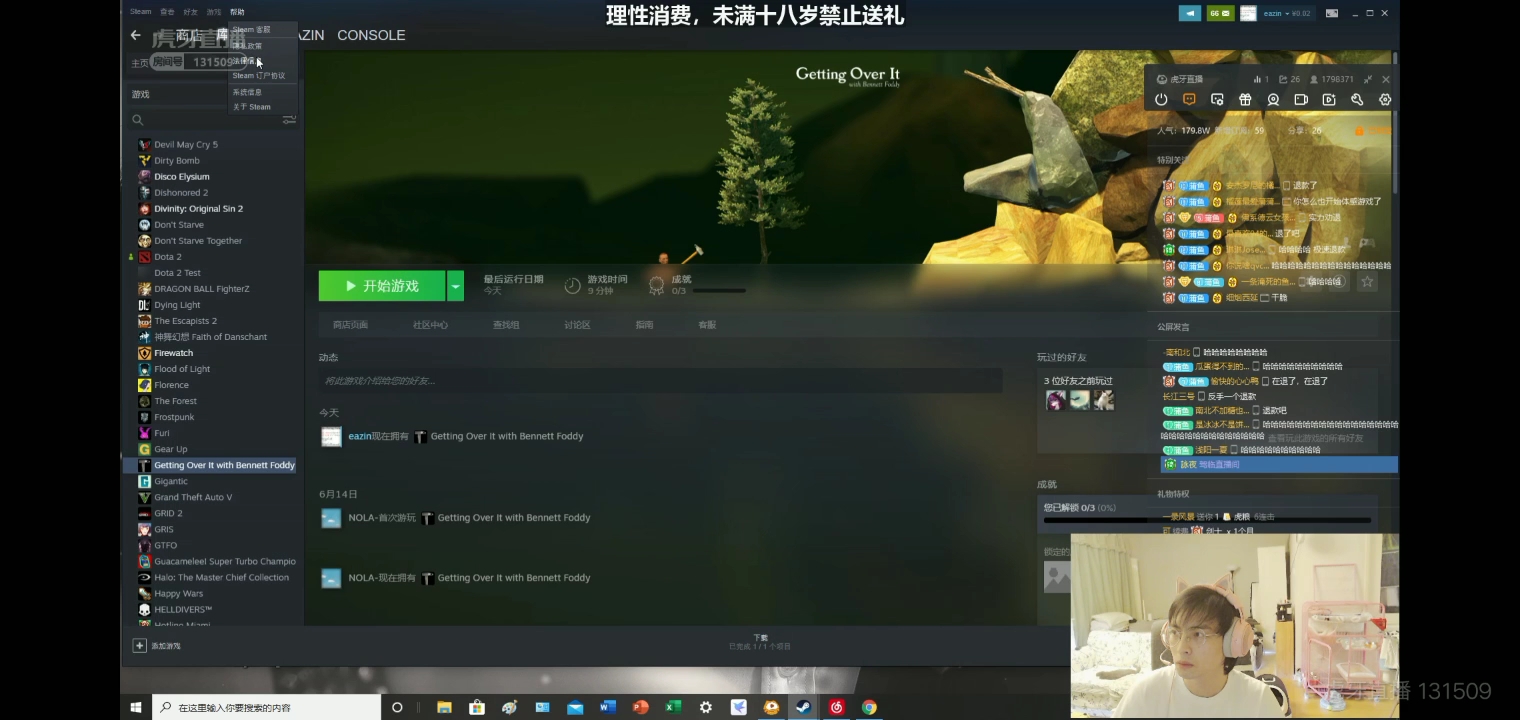Open library filter settings icon

click(289, 120)
